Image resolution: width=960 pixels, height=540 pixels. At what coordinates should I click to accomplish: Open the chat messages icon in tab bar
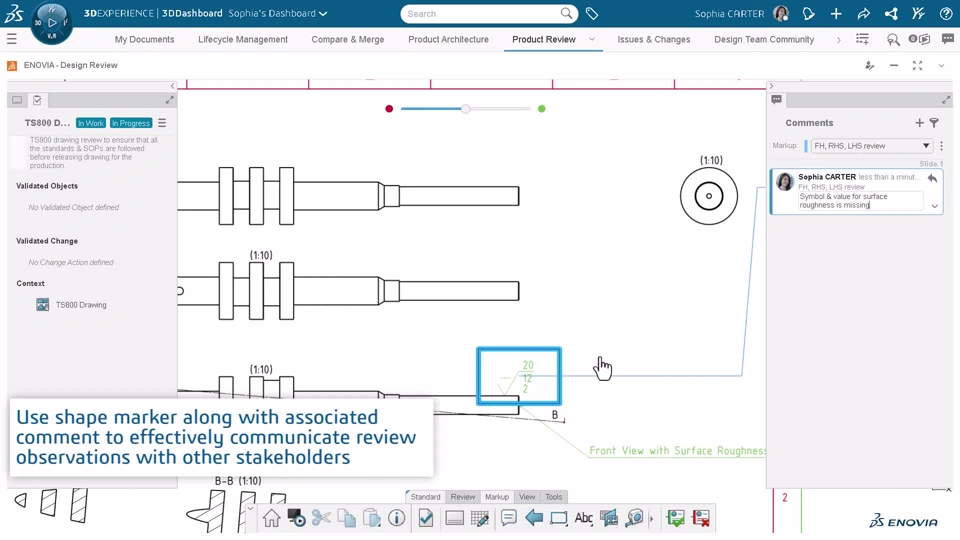coord(948,39)
